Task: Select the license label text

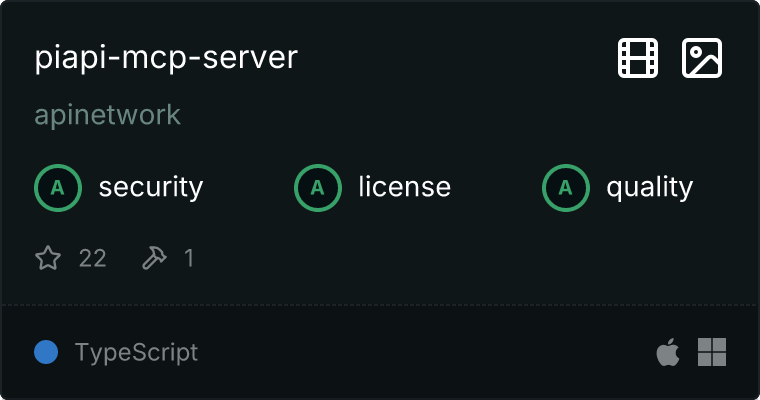Action: point(404,187)
